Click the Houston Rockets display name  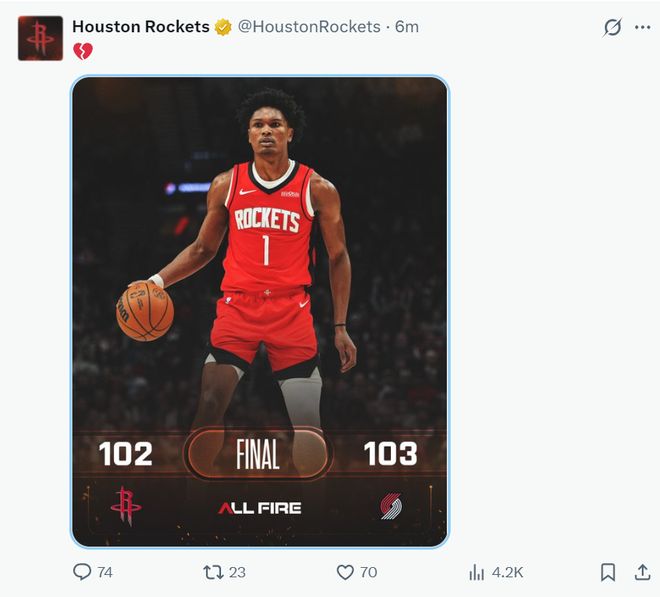(140, 27)
